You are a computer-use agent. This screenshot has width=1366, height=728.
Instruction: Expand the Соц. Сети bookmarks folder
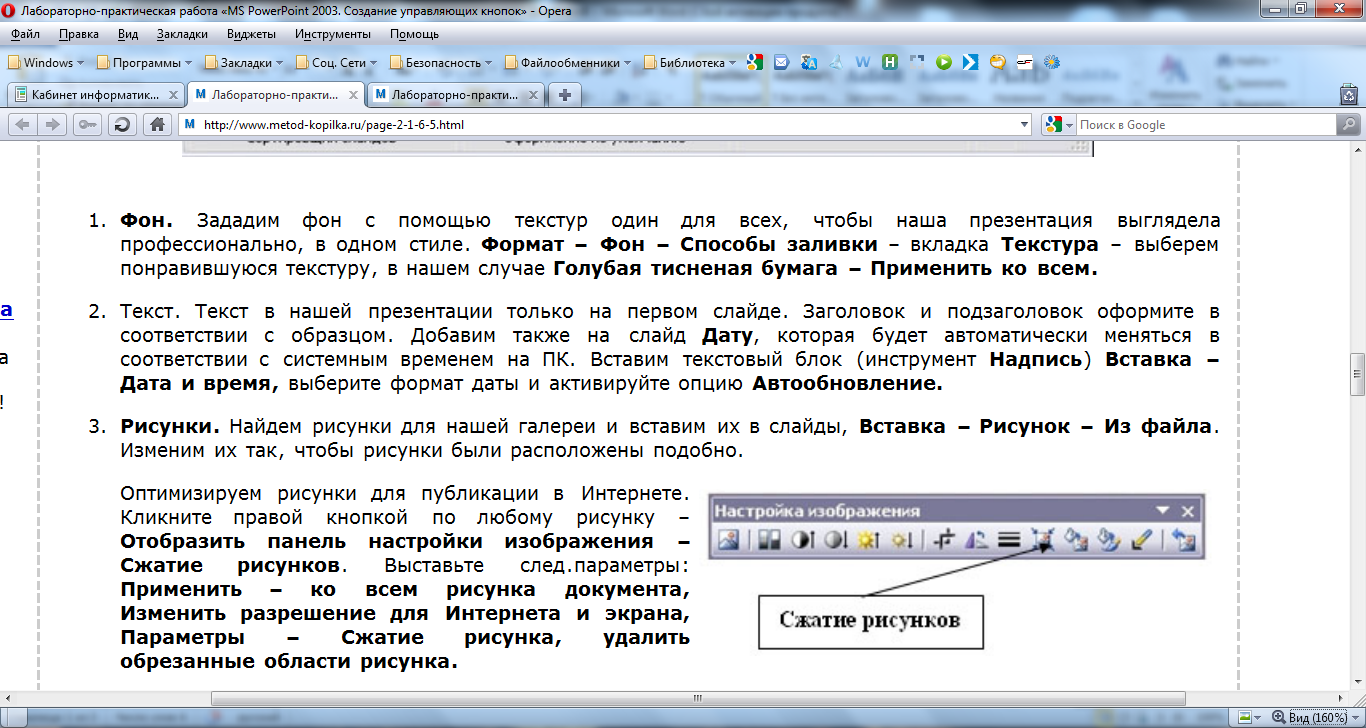point(336,62)
